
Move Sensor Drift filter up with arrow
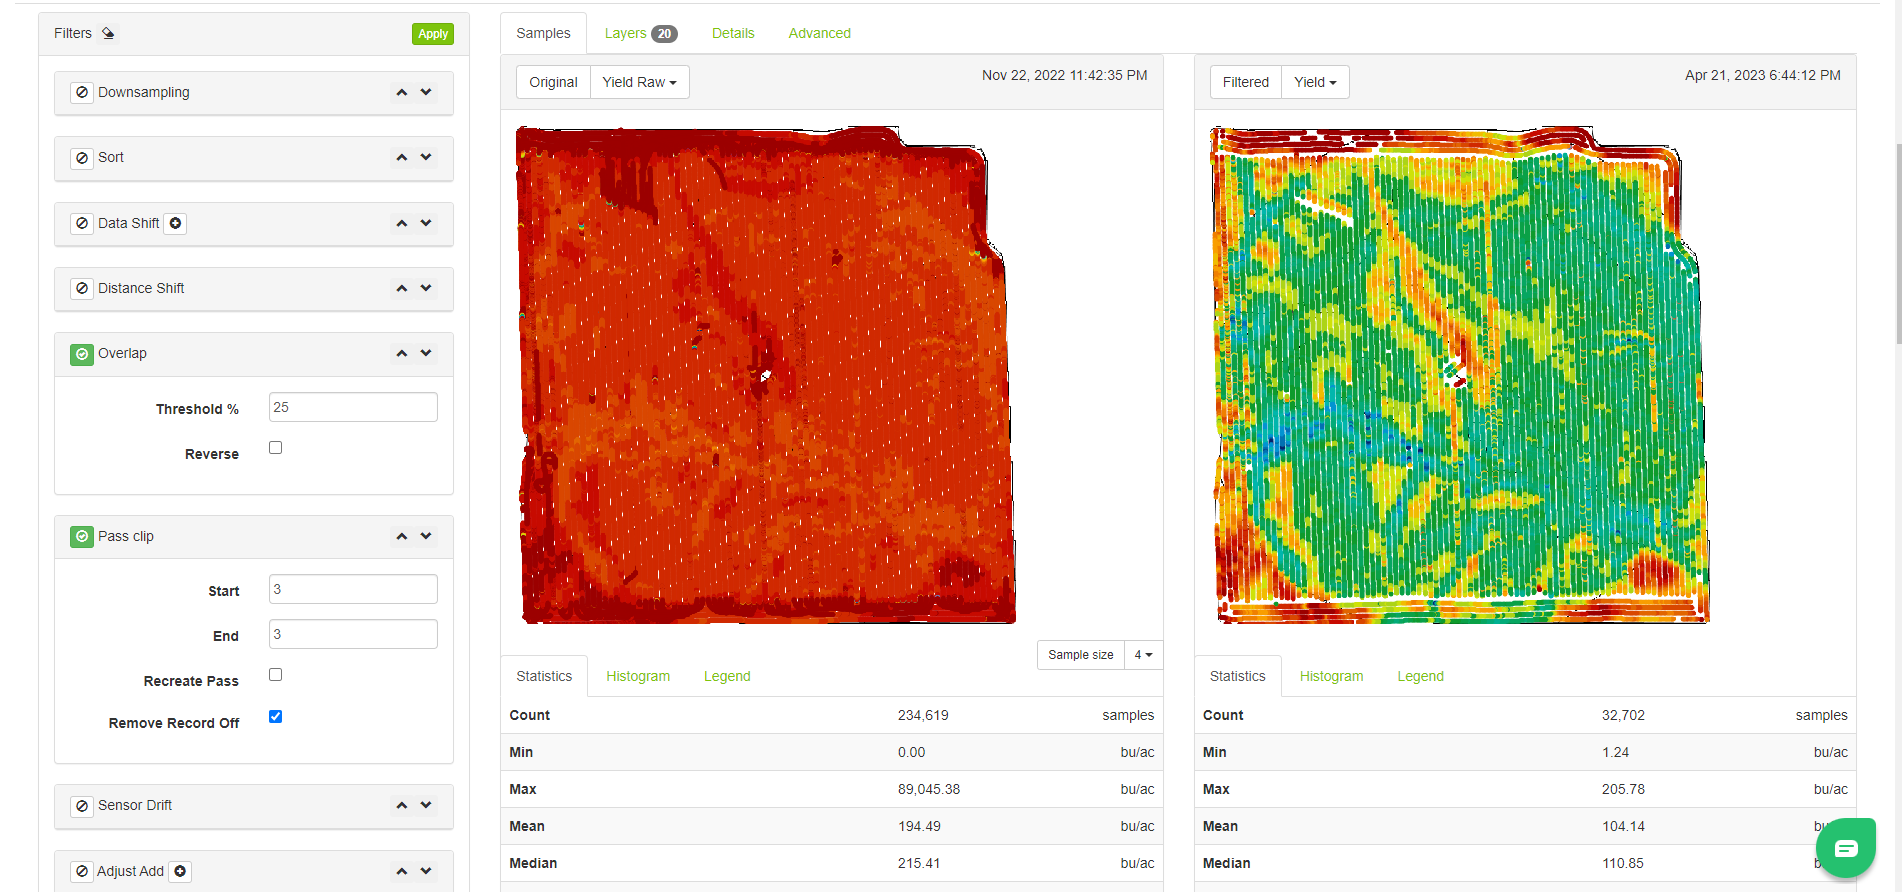click(x=402, y=805)
